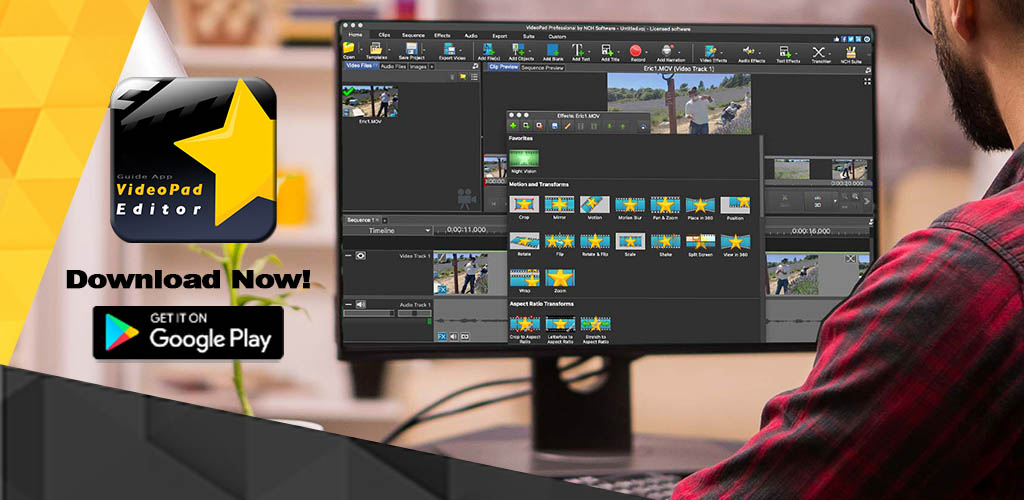Click the Transition toolbar icon
This screenshot has height=500, width=1024.
point(820,53)
